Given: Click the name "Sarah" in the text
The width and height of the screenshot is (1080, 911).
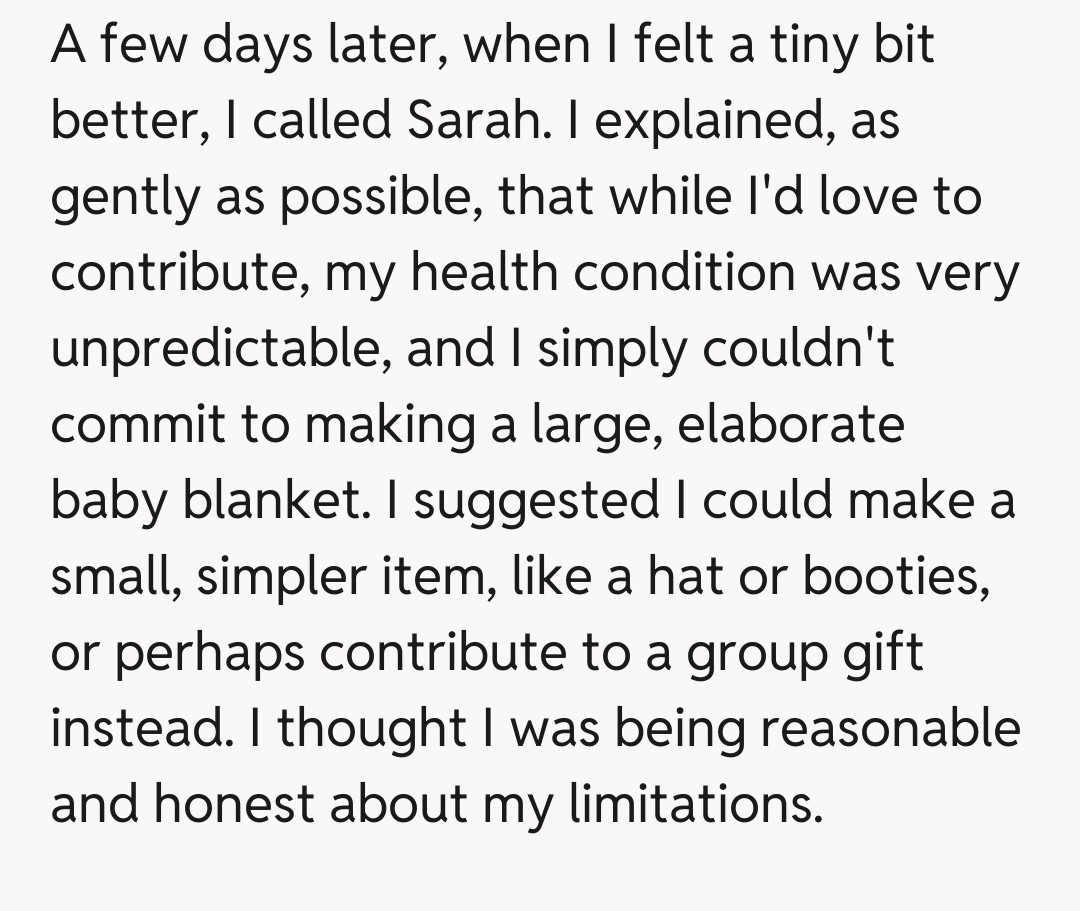Looking at the screenshot, I should point(477,121).
